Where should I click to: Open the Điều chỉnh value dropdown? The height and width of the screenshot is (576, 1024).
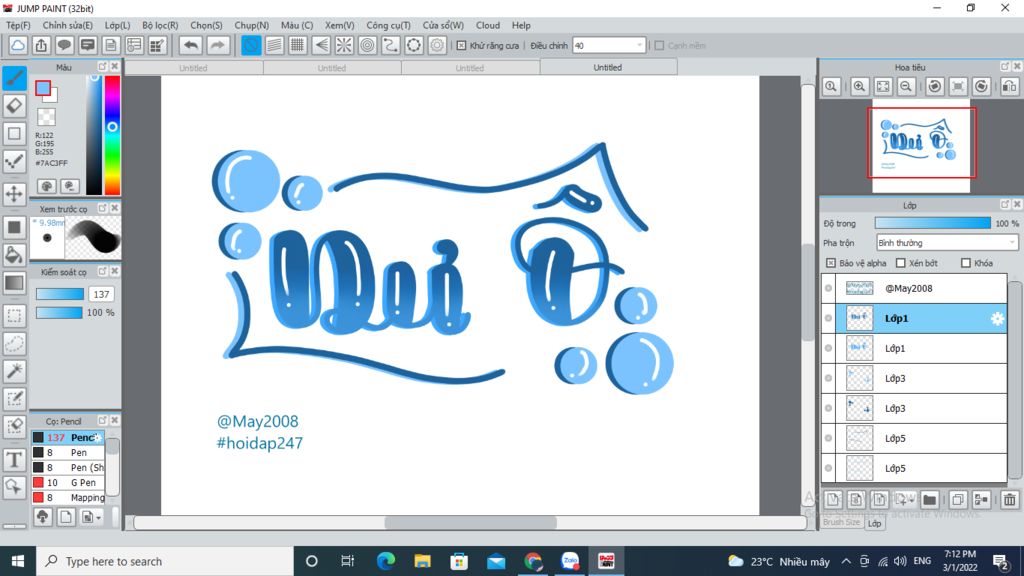[609, 46]
